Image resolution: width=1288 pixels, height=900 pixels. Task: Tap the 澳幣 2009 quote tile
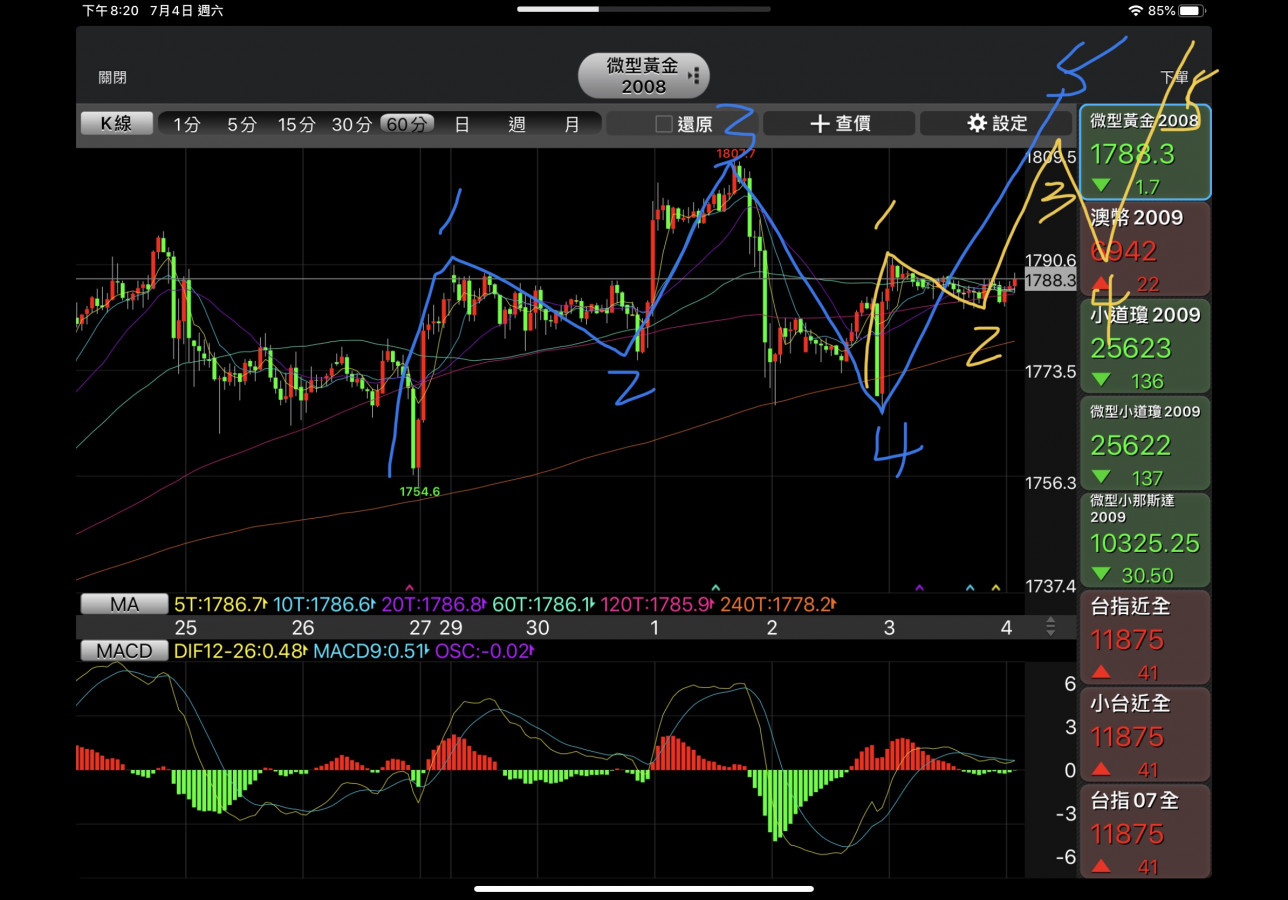(1144, 248)
